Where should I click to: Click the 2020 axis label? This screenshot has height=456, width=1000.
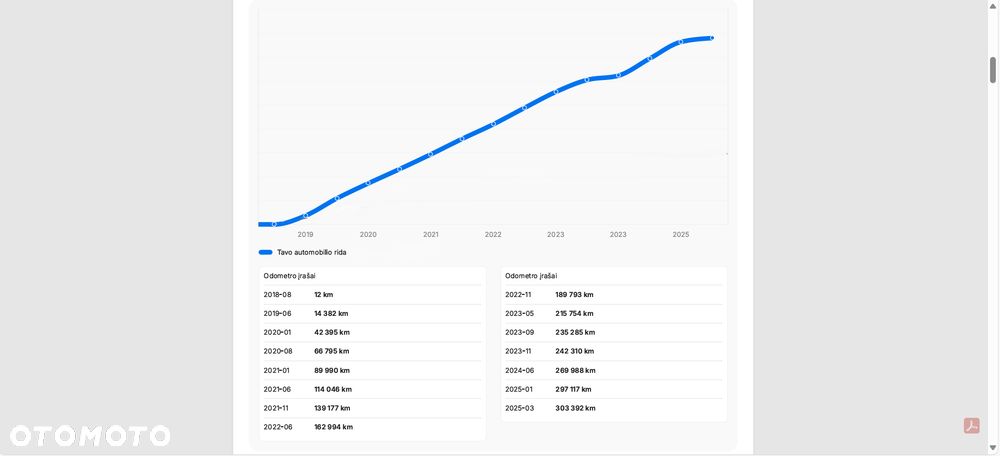coord(368,235)
